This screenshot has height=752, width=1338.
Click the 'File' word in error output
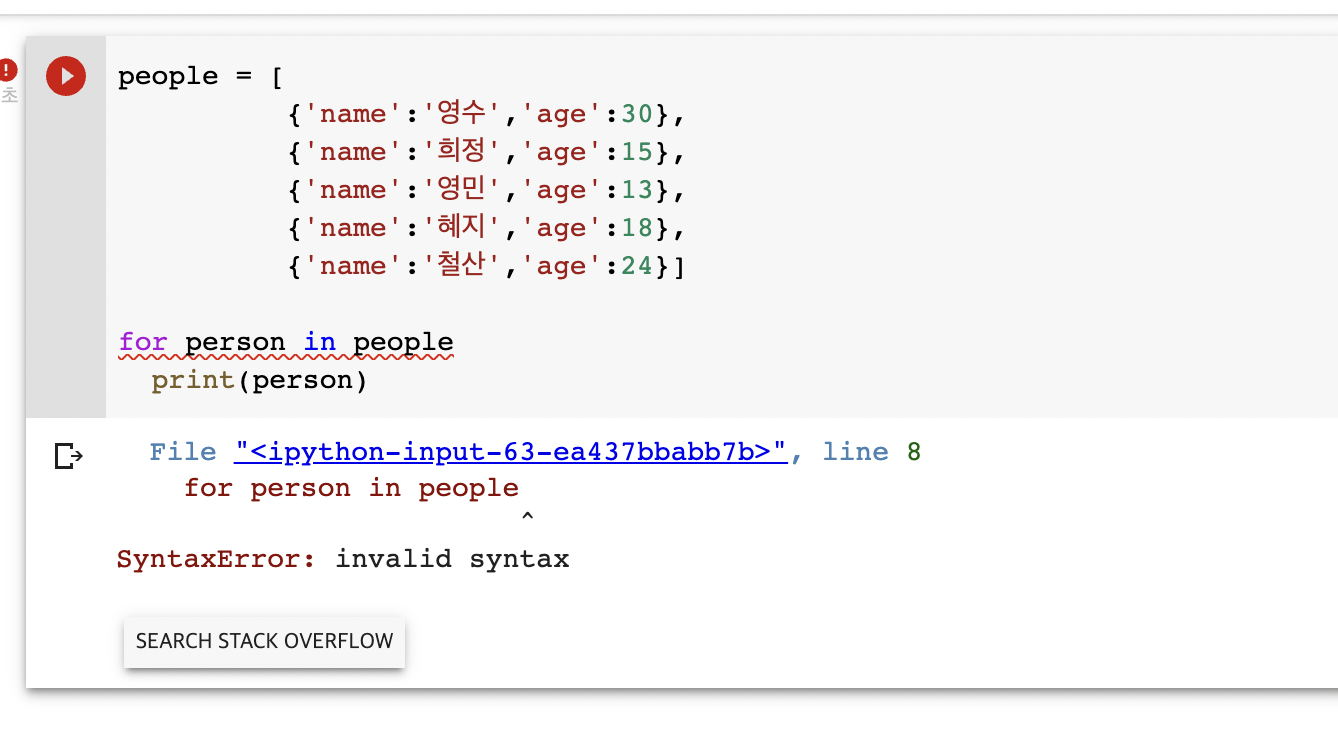click(x=183, y=452)
